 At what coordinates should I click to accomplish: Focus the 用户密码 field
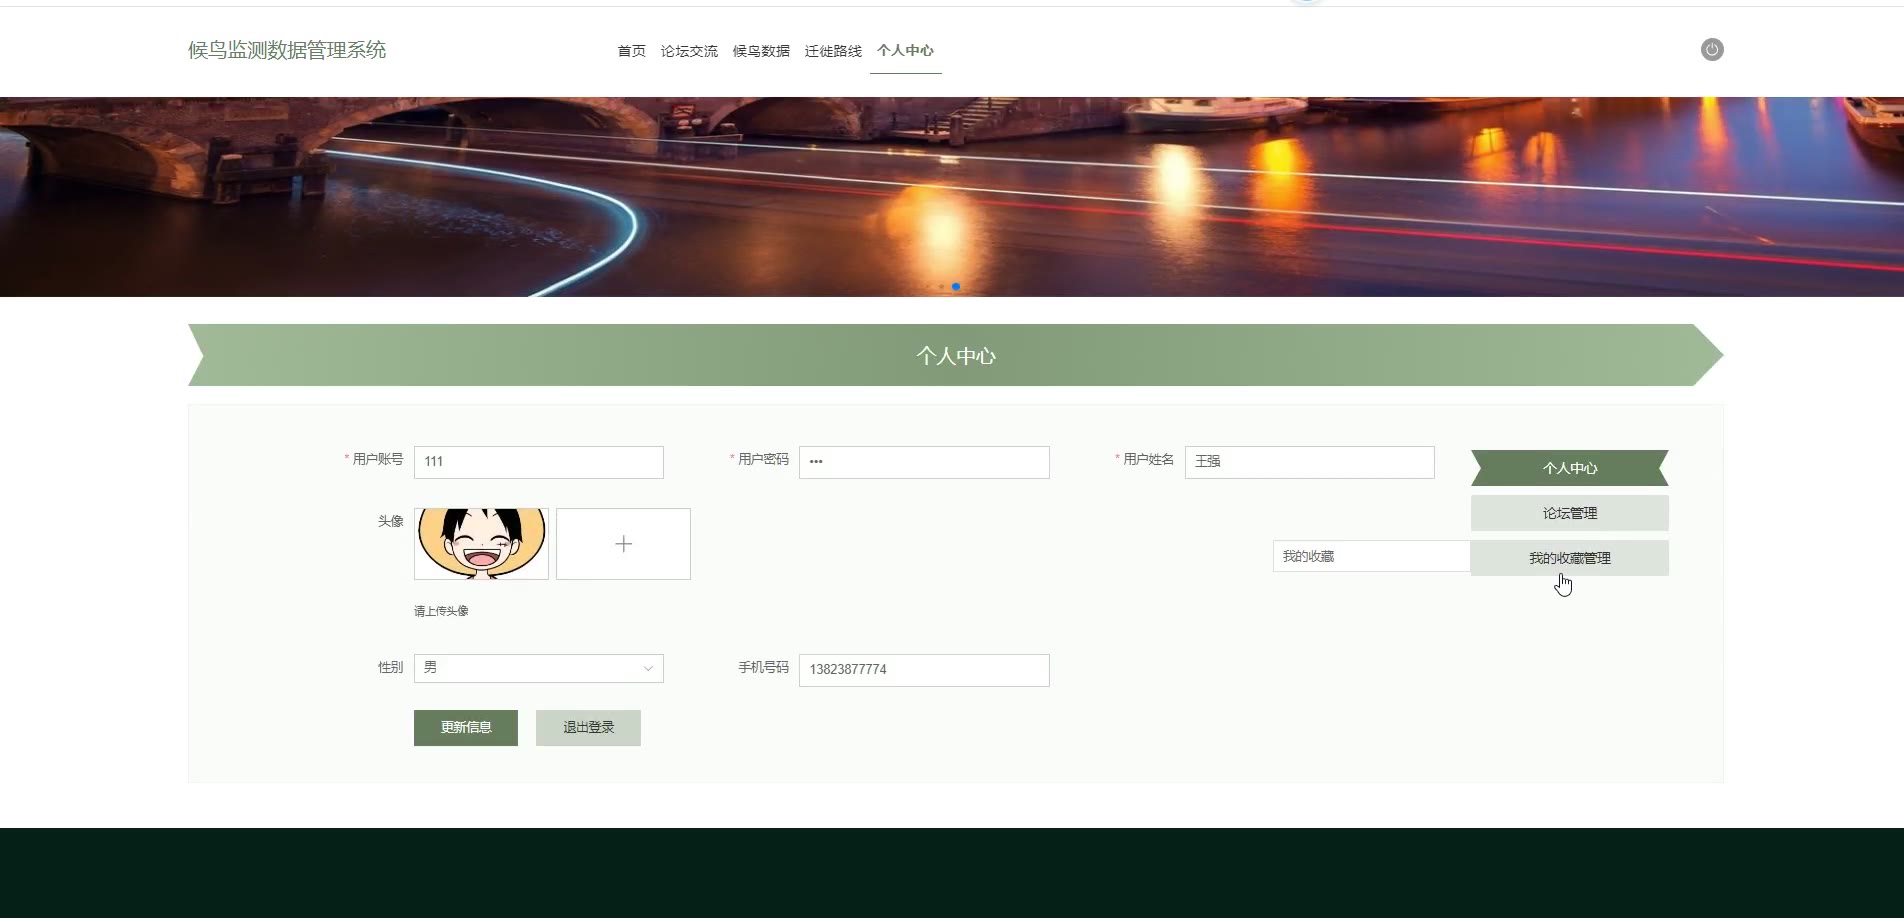coord(924,462)
